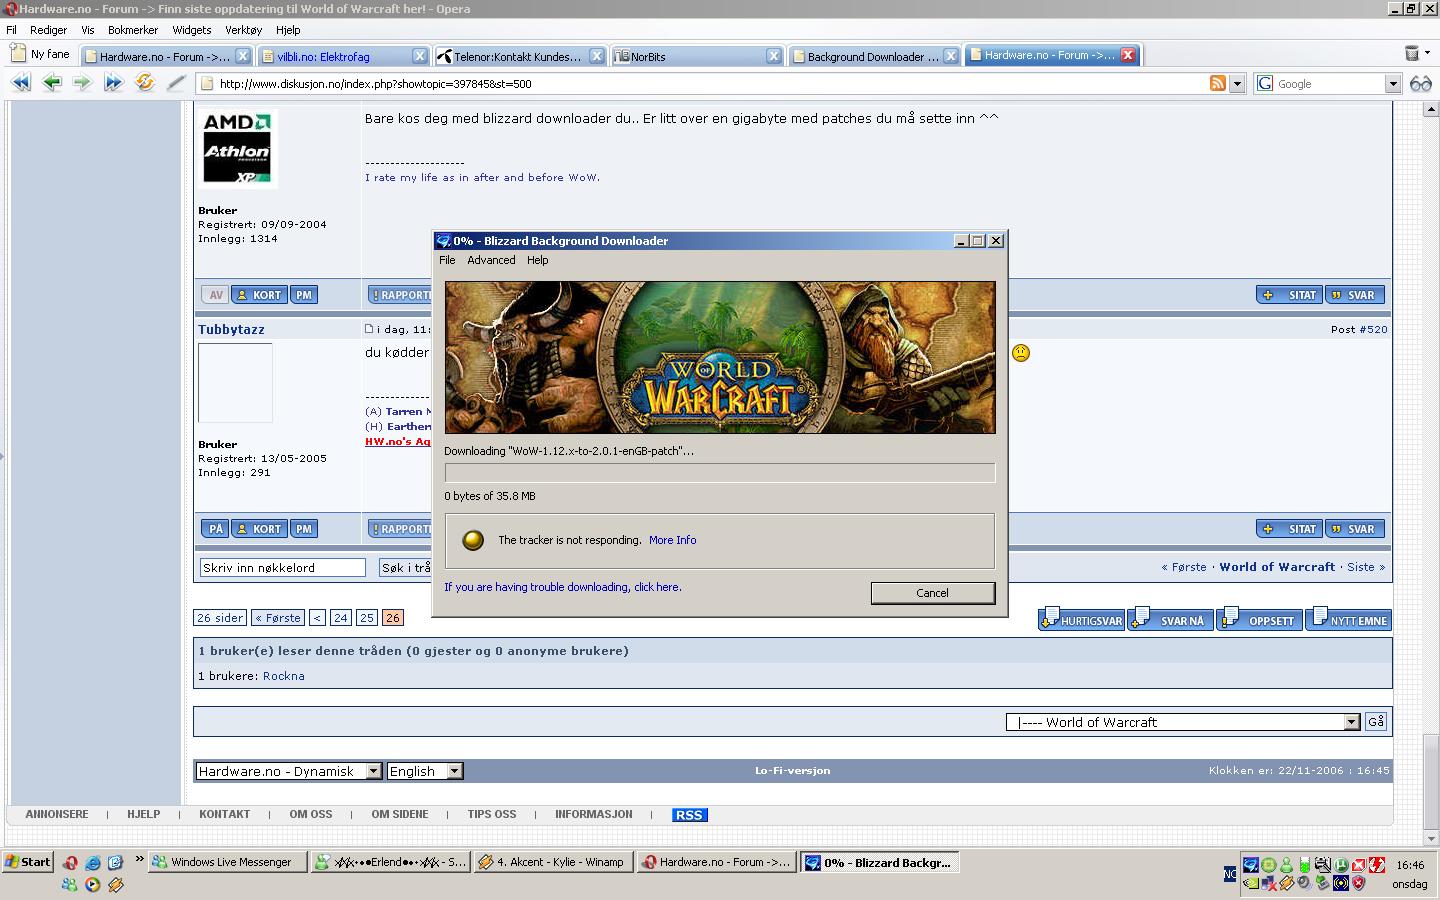This screenshot has height=900, width=1440.
Task: Click More Info about the tracker
Action: (x=672, y=540)
